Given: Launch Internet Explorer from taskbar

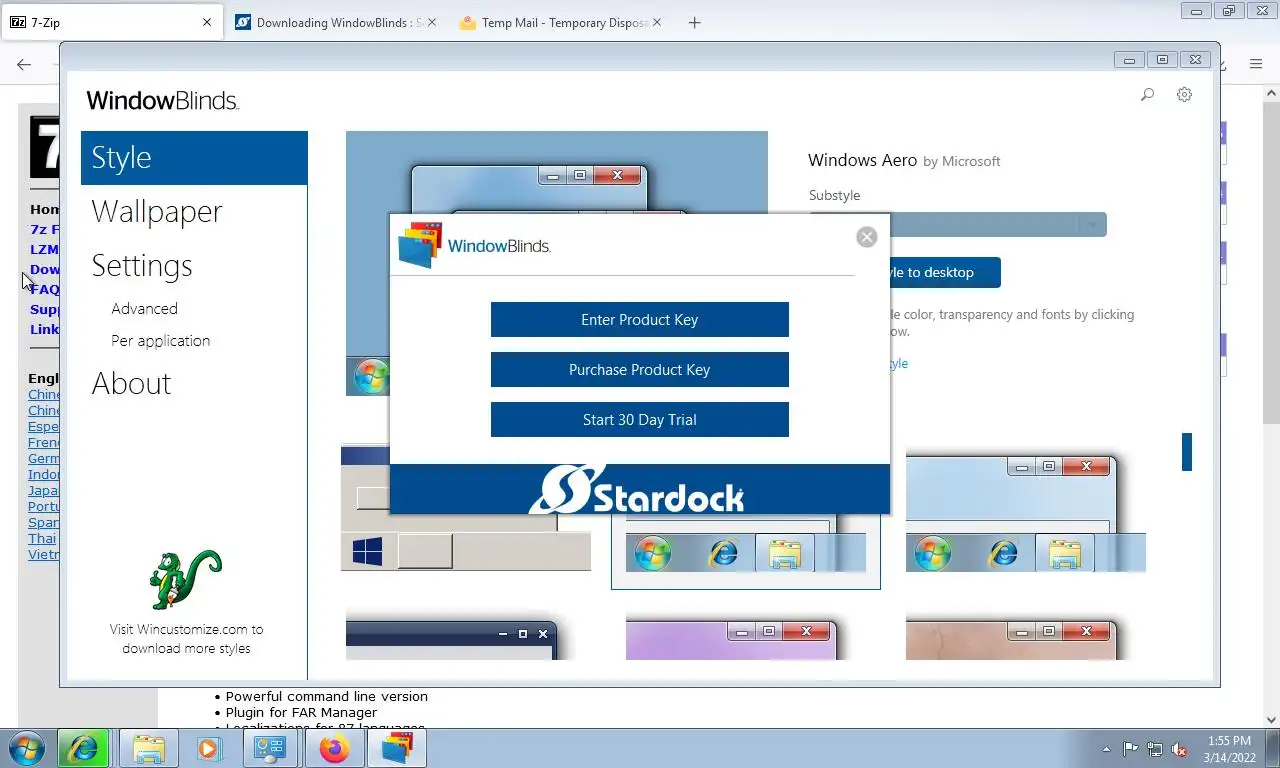Looking at the screenshot, I should 84,748.
